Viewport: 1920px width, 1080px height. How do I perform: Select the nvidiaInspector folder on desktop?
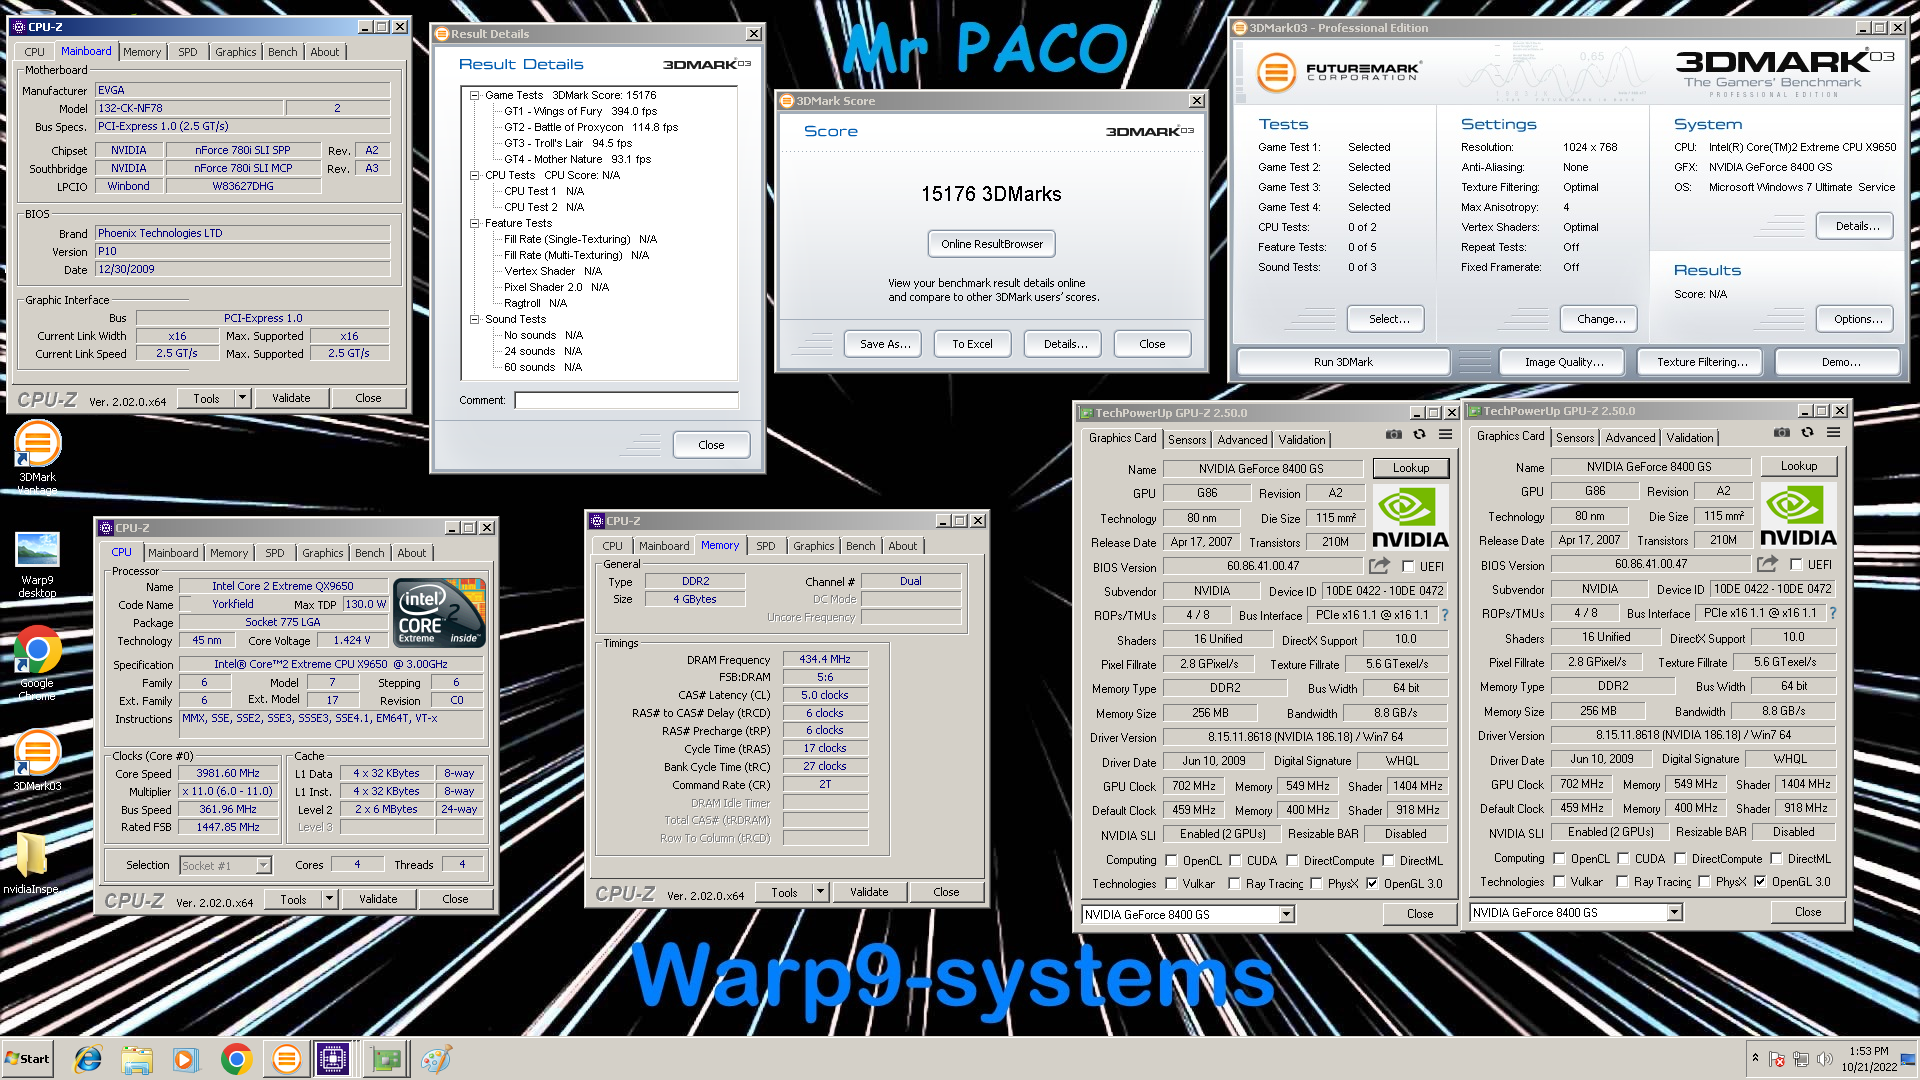[x=31, y=863]
